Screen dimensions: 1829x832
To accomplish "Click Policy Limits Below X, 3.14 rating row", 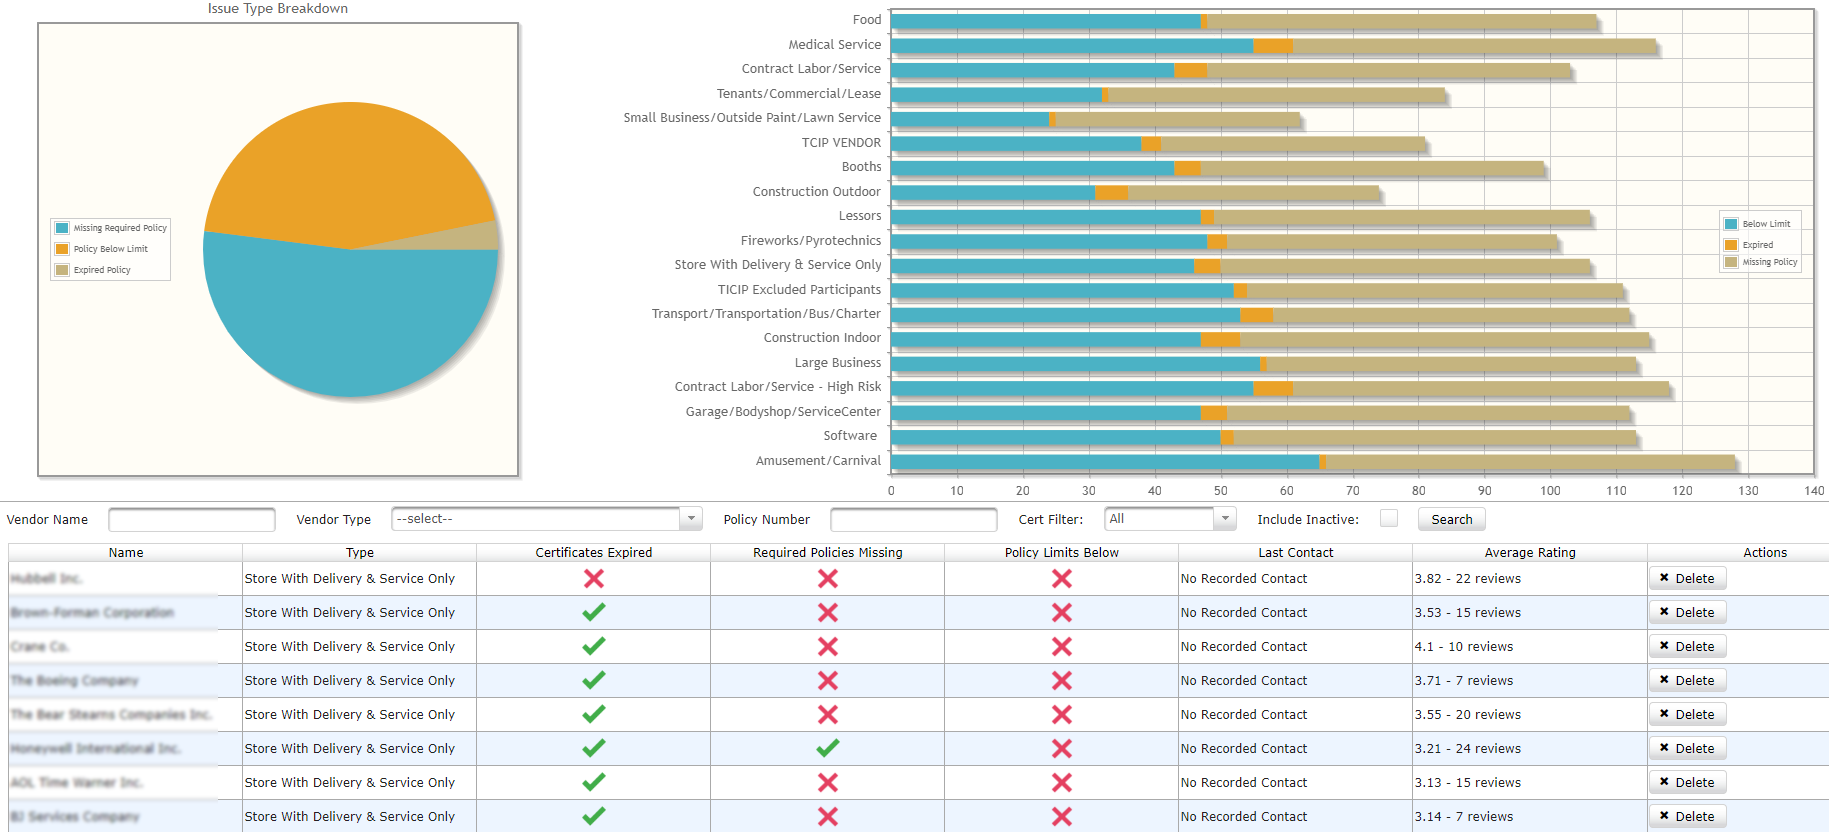I will pyautogui.click(x=1062, y=816).
